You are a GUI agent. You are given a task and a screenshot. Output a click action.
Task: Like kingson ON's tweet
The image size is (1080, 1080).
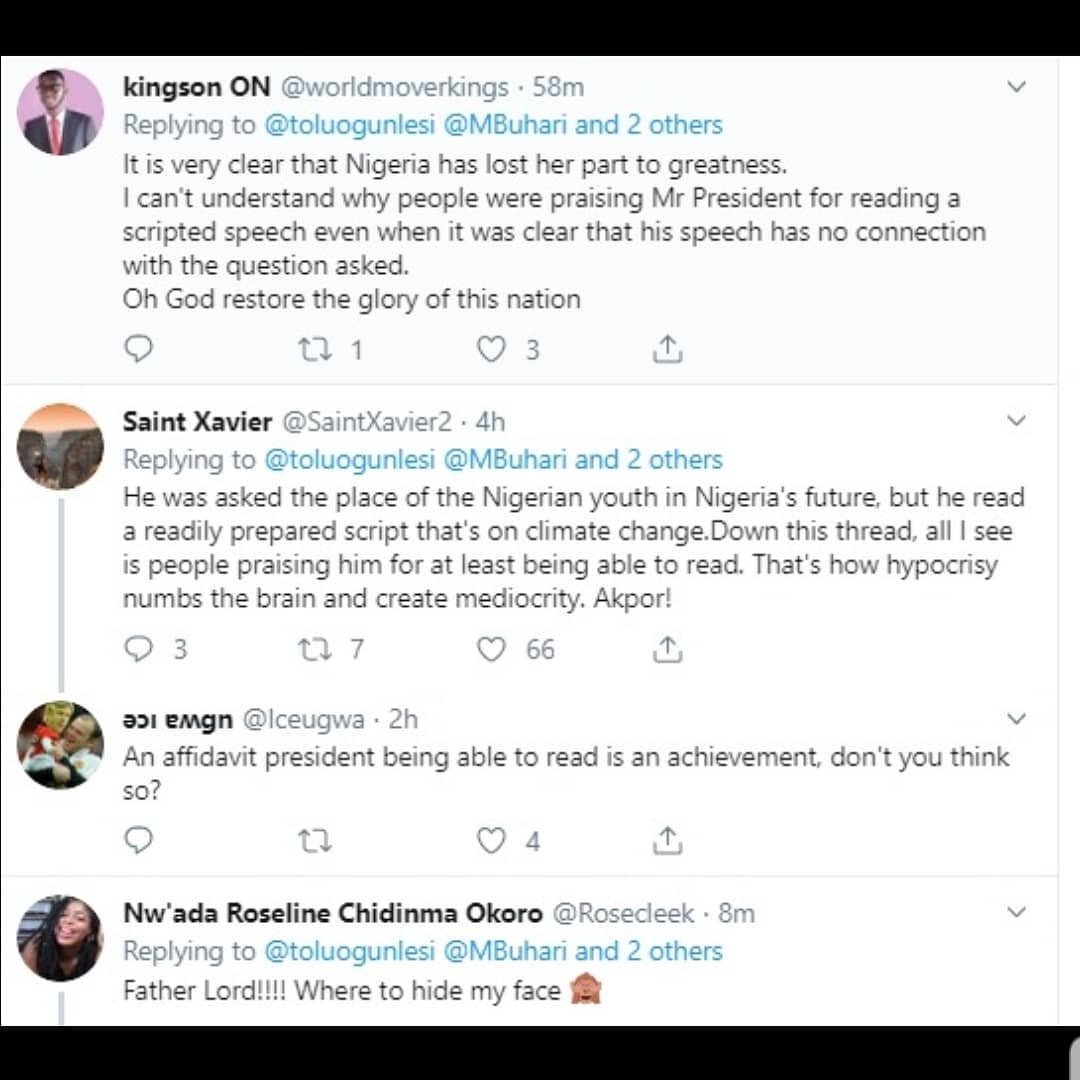(x=490, y=348)
